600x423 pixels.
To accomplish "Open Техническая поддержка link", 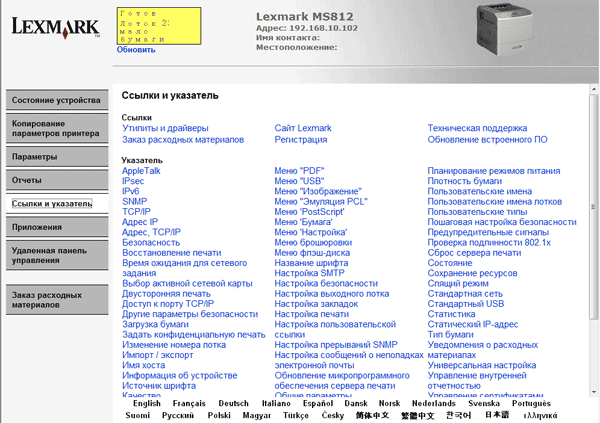I will (477, 128).
